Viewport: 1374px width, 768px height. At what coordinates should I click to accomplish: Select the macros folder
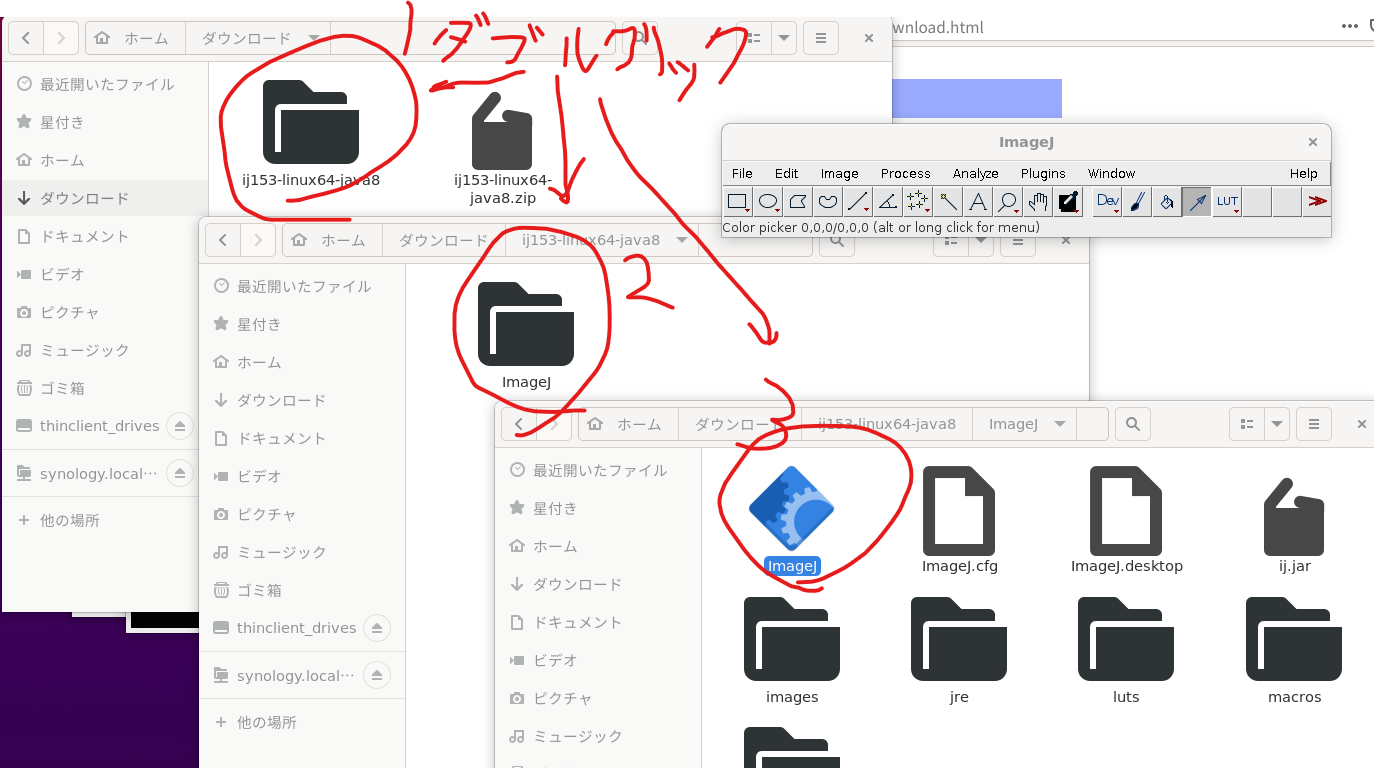[1295, 650]
